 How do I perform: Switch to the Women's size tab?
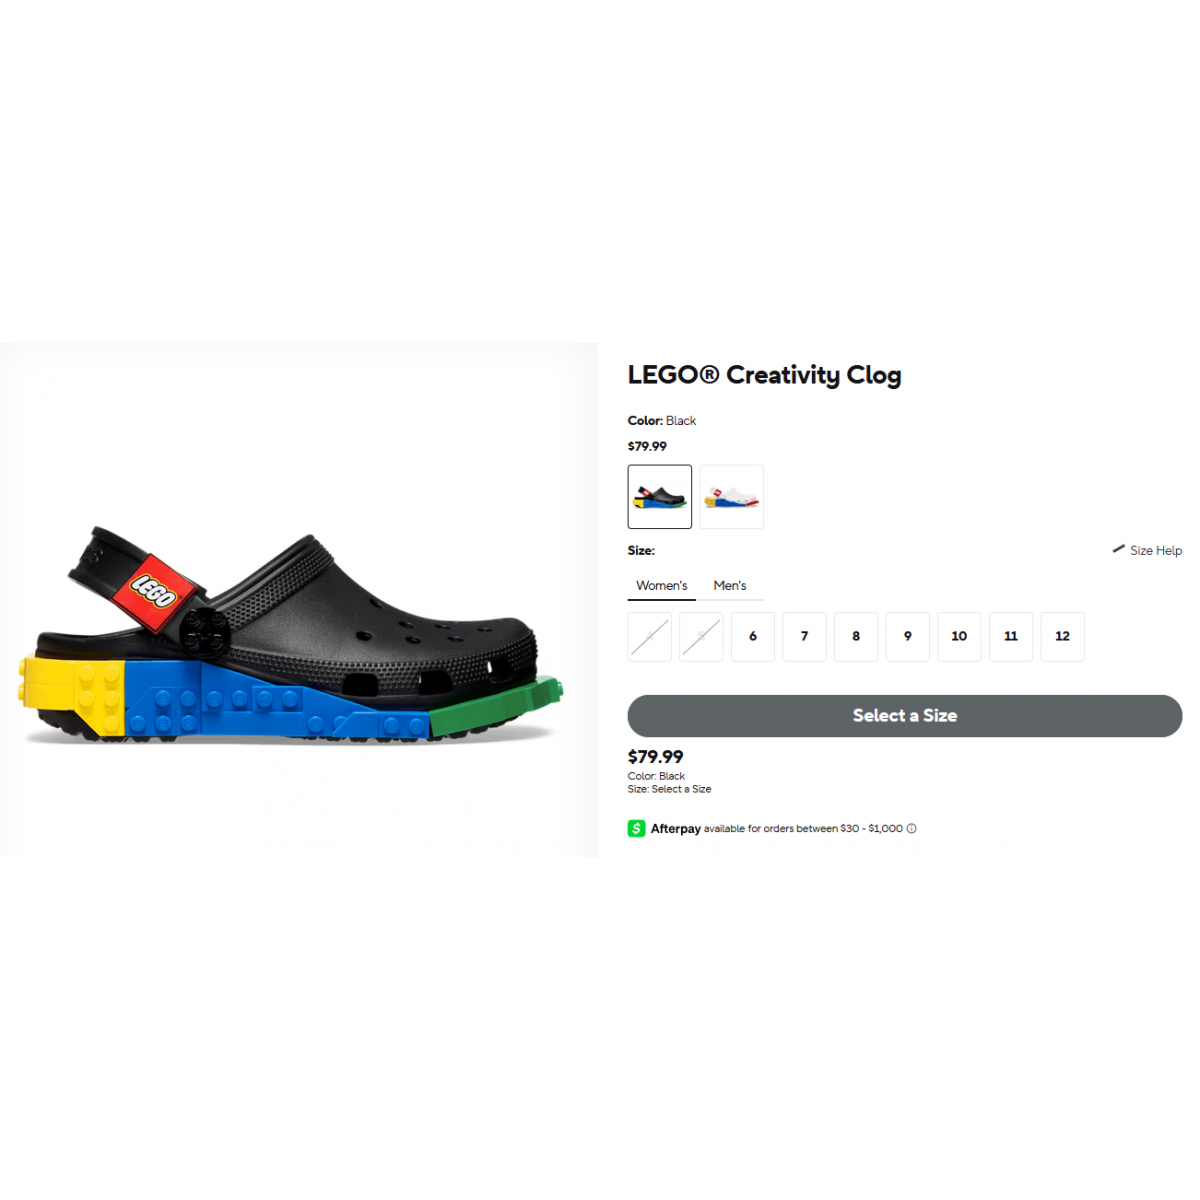[x=662, y=585]
